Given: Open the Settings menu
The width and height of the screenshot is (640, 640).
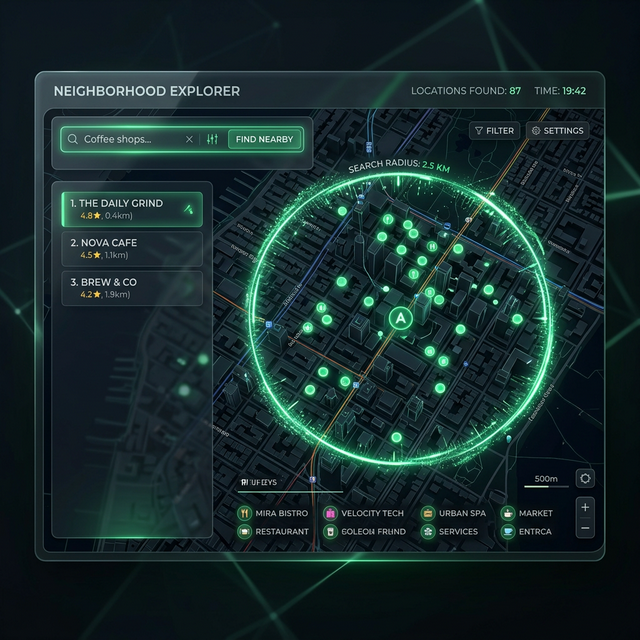Looking at the screenshot, I should click(x=557, y=130).
